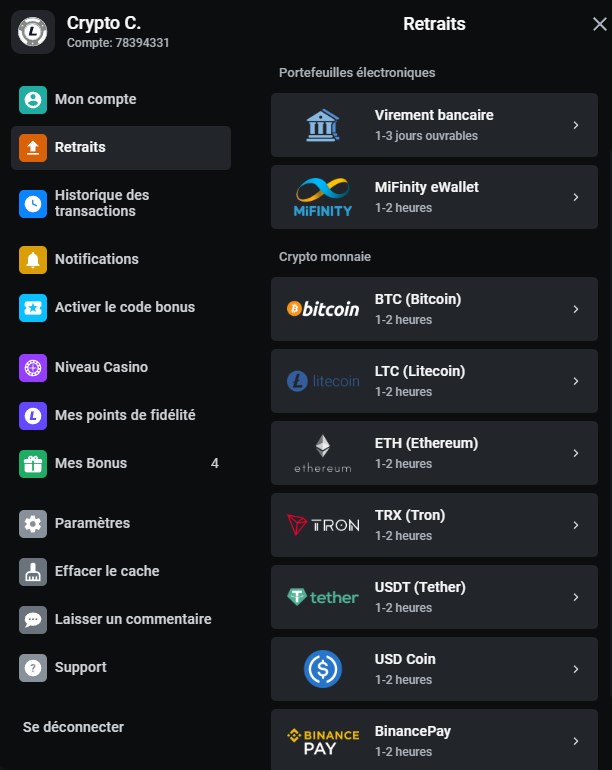Image resolution: width=612 pixels, height=770 pixels.
Task: Click the Effacer le cache broom icon
Action: tap(33, 572)
